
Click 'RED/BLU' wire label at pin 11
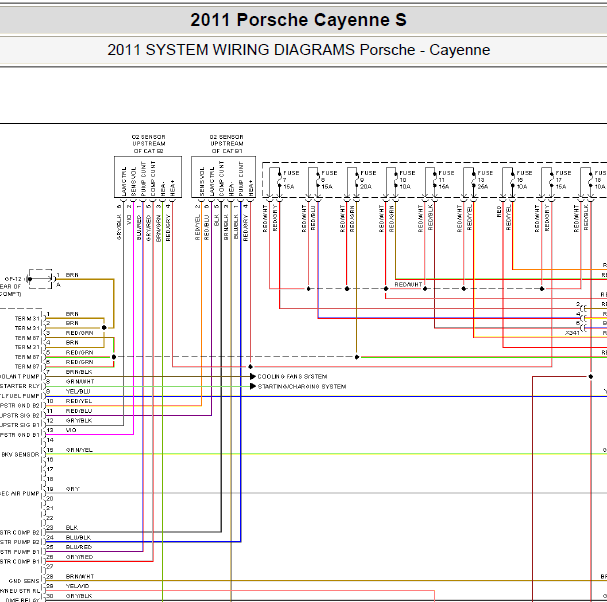pyautogui.click(x=79, y=411)
